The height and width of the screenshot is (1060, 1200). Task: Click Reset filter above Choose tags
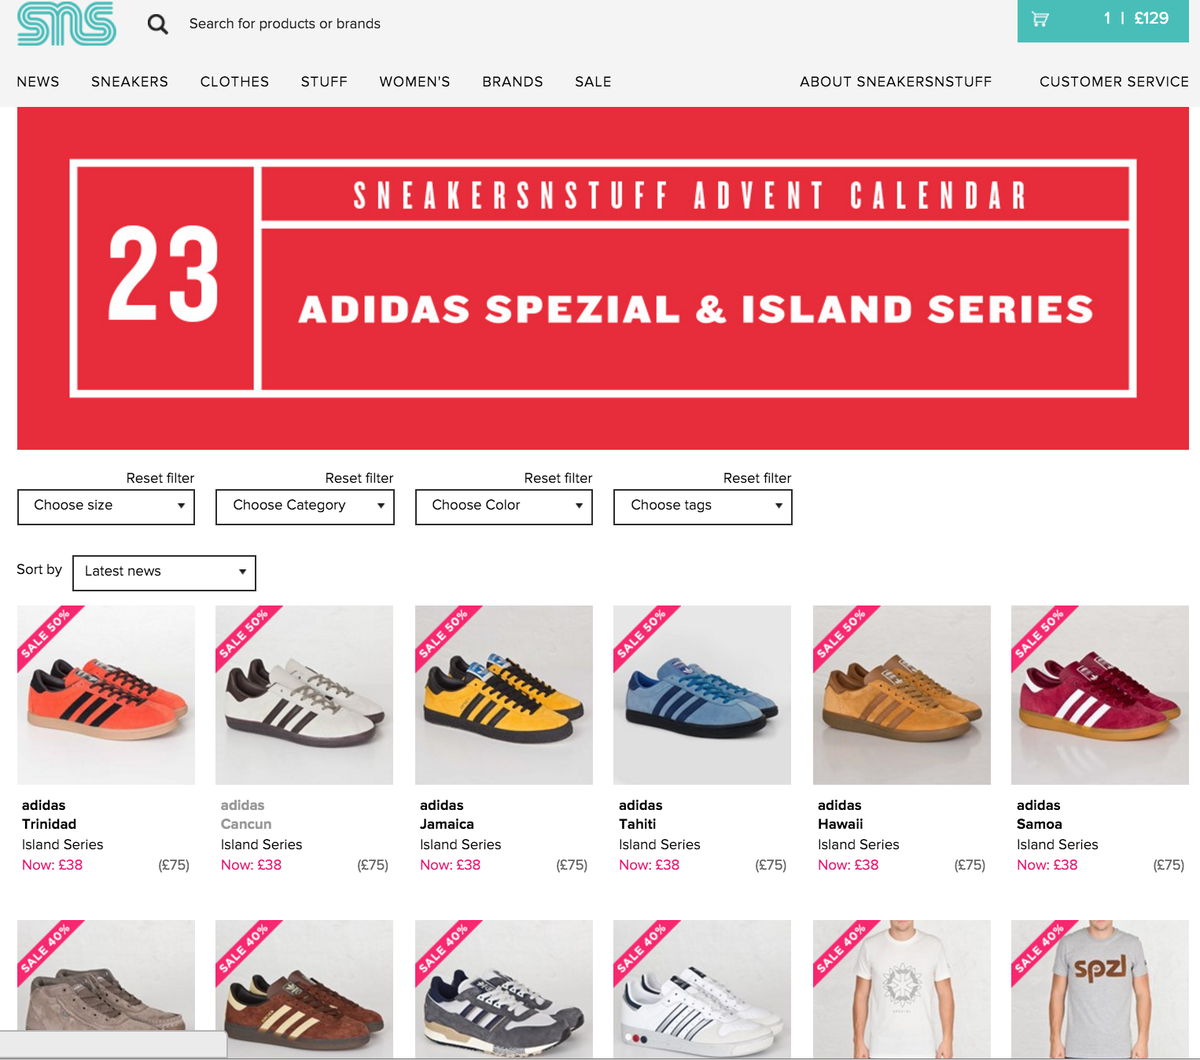tap(757, 478)
